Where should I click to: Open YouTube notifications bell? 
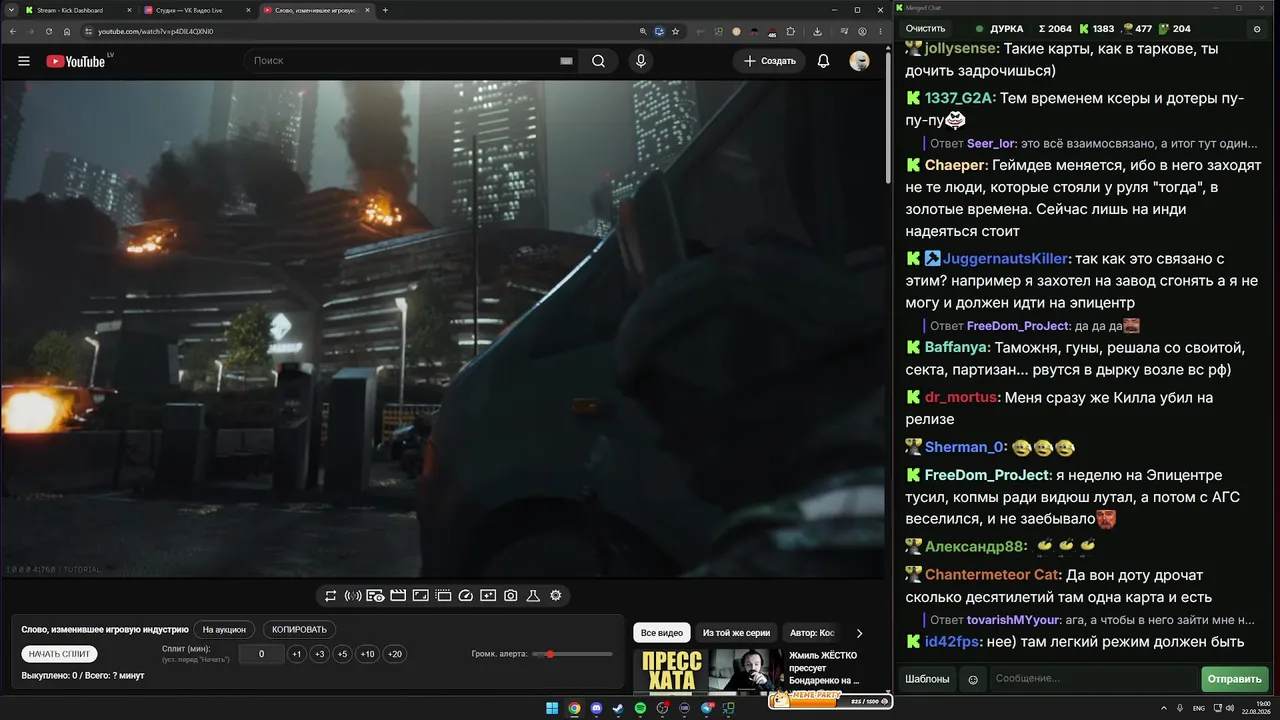tap(823, 61)
